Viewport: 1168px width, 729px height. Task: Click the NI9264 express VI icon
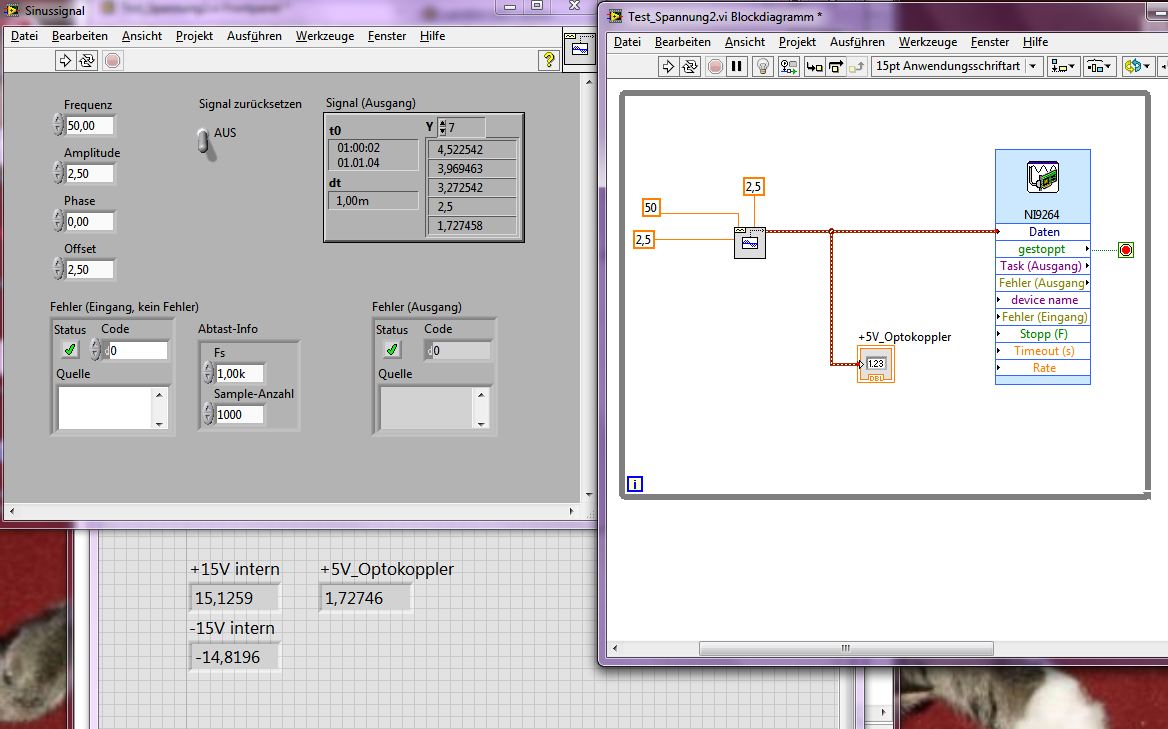point(1042,178)
